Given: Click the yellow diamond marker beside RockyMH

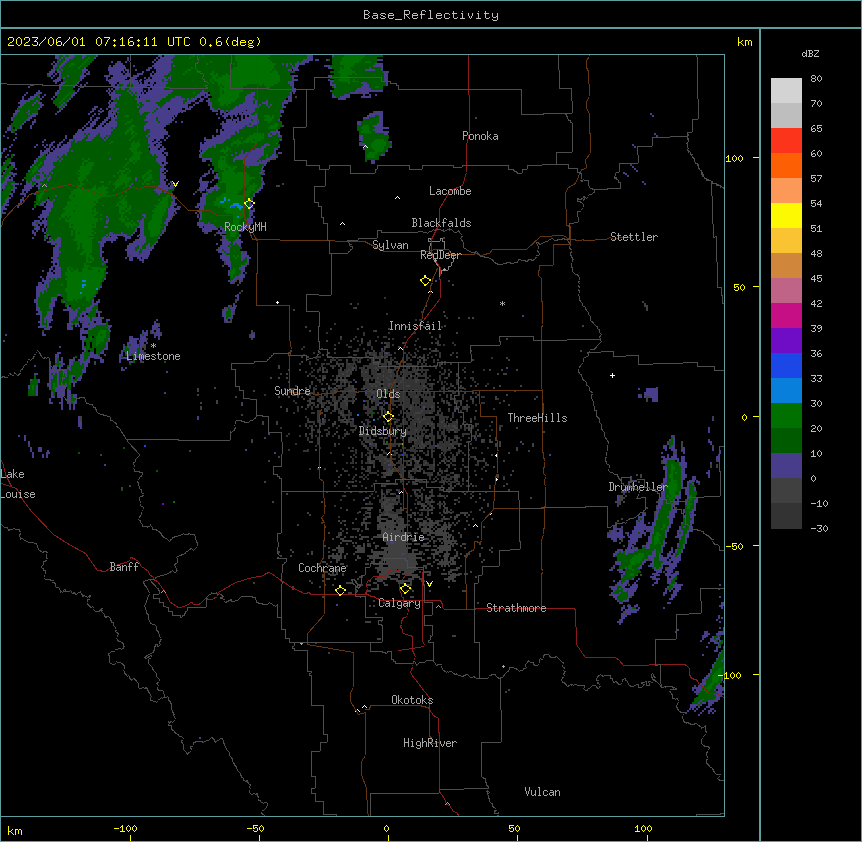Looking at the screenshot, I should pos(249,204).
